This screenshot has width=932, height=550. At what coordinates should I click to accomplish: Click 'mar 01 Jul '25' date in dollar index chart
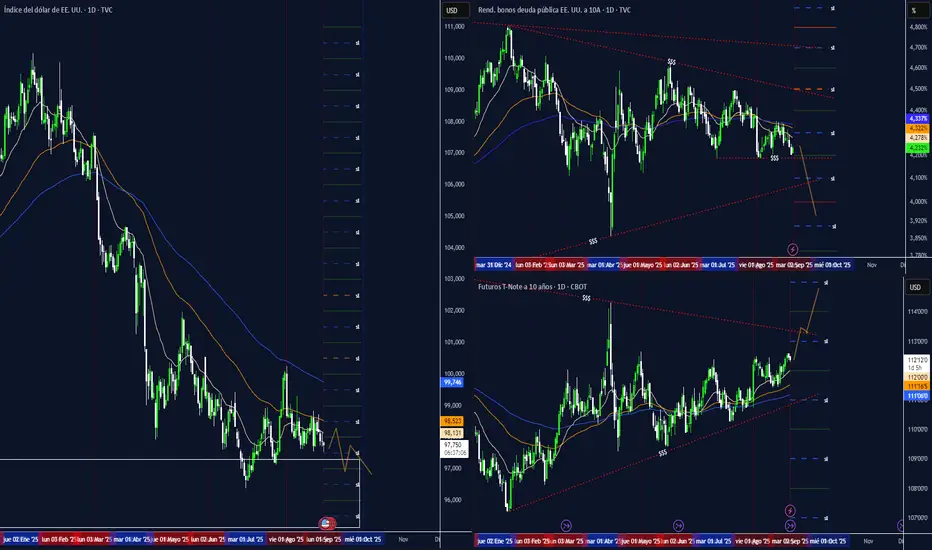pos(246,539)
